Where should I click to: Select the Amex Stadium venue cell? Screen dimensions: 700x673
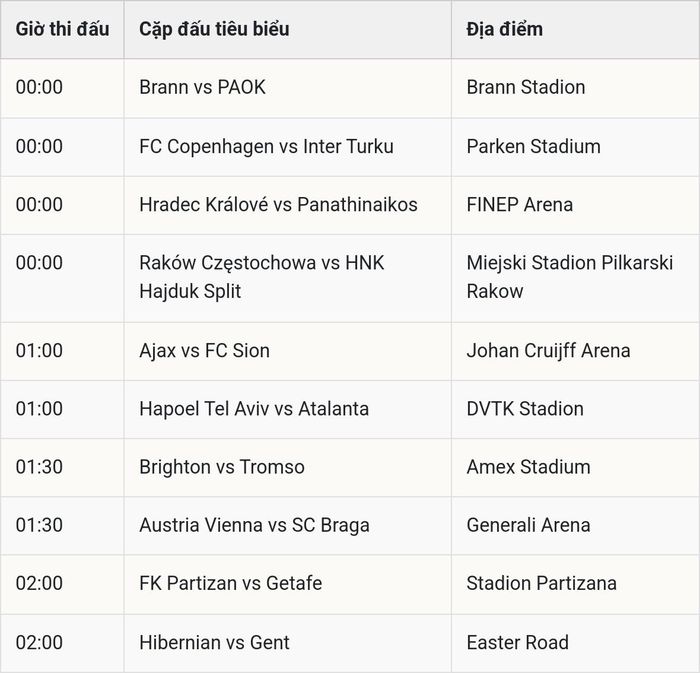(x=575, y=467)
